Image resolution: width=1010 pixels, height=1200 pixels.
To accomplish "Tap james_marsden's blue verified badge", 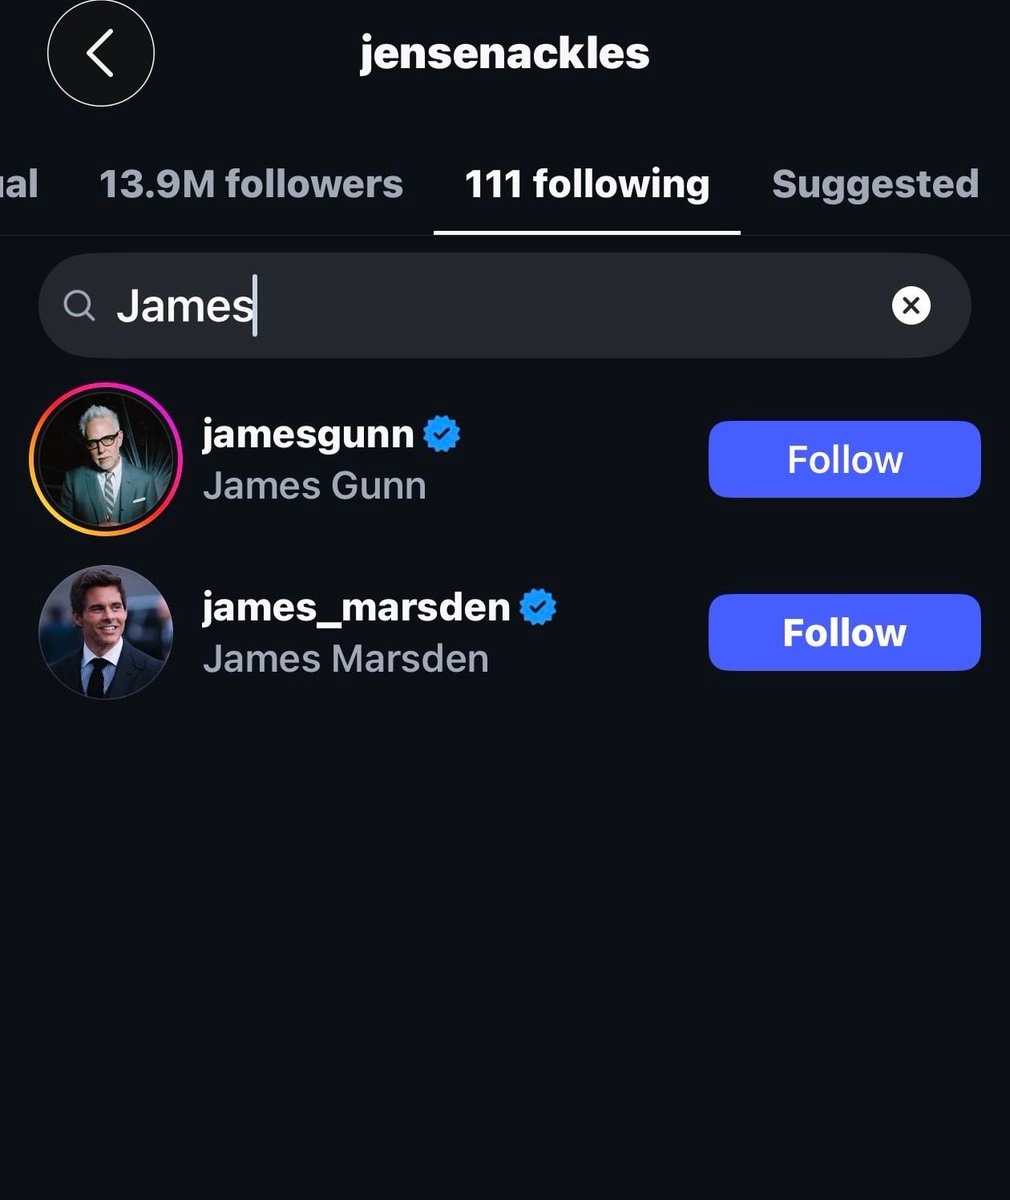I will tap(538, 607).
